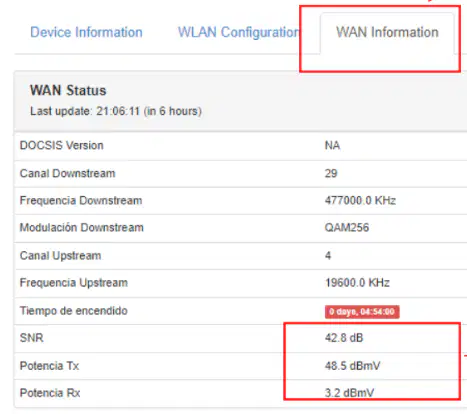Click the Tiempo de encendido label
Viewport: 467px width, 414px height.
[74, 311]
